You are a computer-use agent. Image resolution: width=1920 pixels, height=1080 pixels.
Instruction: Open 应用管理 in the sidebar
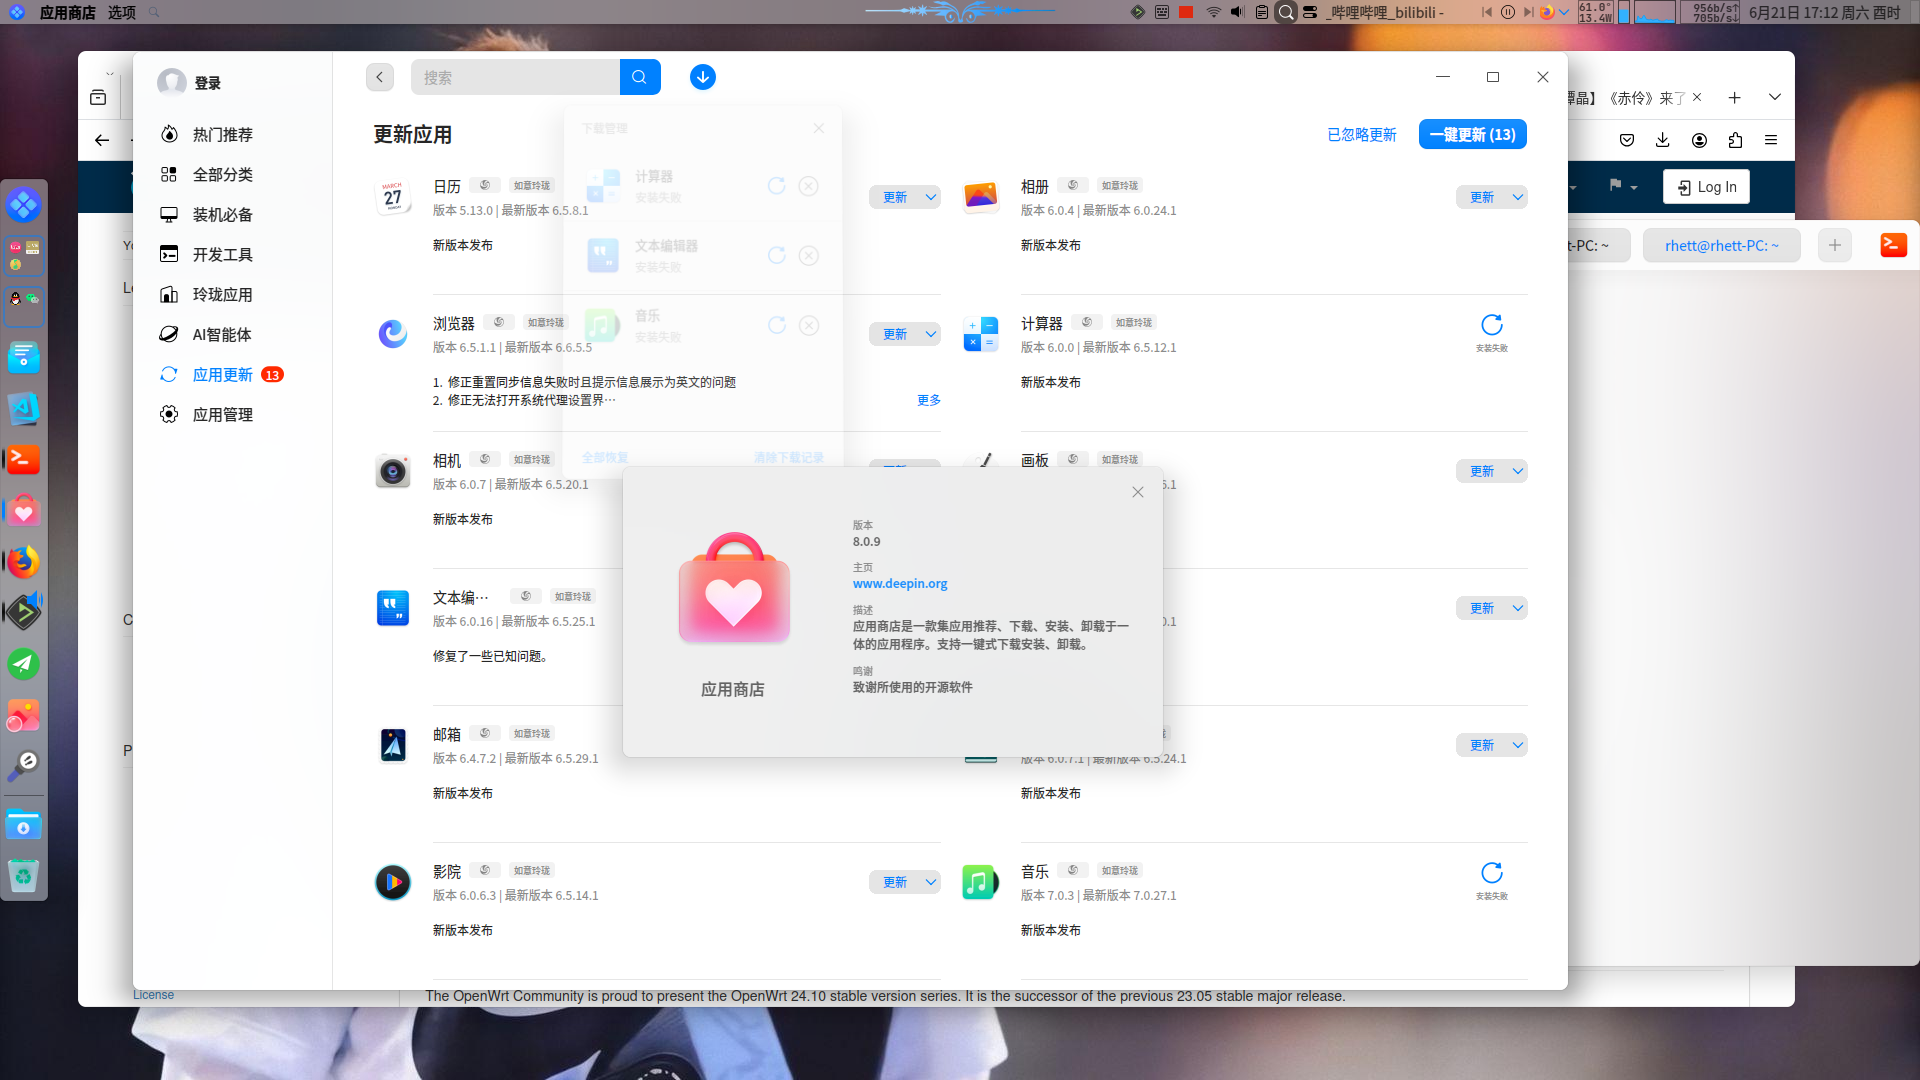click(222, 415)
